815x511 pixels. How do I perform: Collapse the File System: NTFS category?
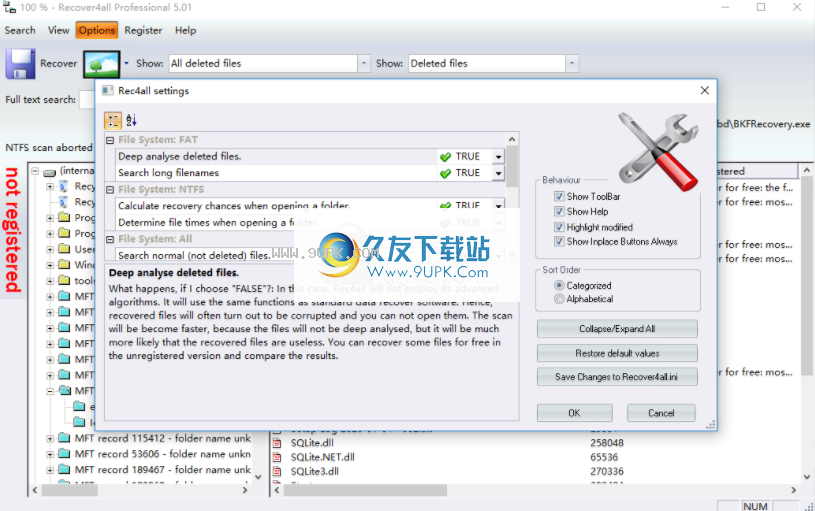click(x=110, y=190)
